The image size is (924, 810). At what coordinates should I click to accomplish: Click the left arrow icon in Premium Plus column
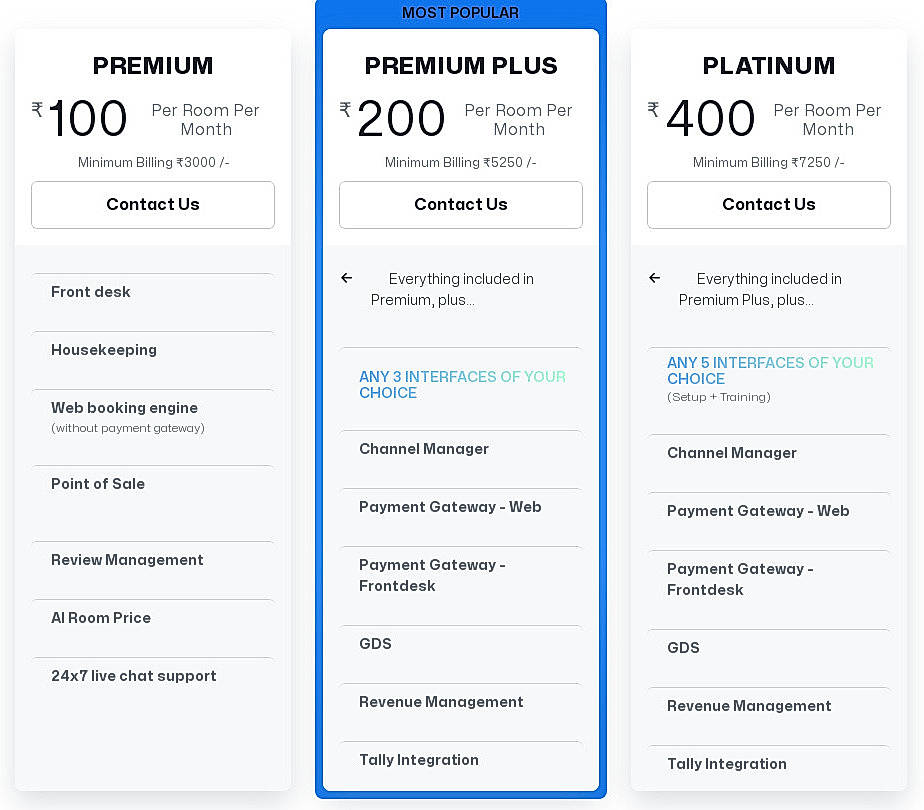[347, 278]
